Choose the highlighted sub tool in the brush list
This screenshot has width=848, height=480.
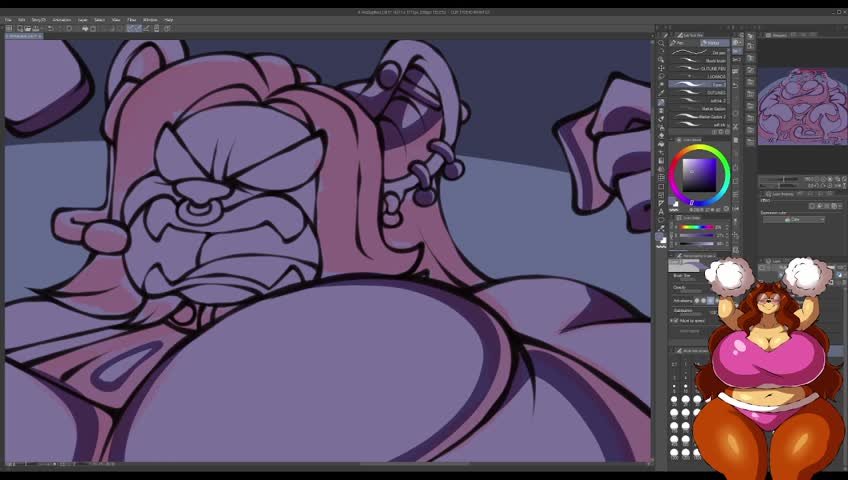(x=698, y=84)
